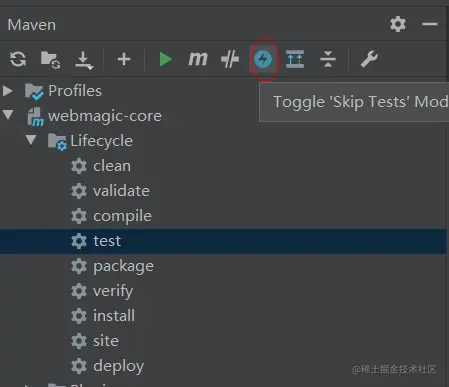Expand the Profiles node arrow
449x387 pixels.
tap(8, 91)
